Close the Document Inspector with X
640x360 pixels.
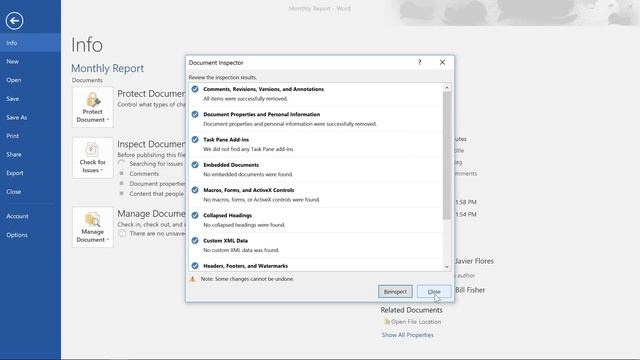(x=442, y=62)
